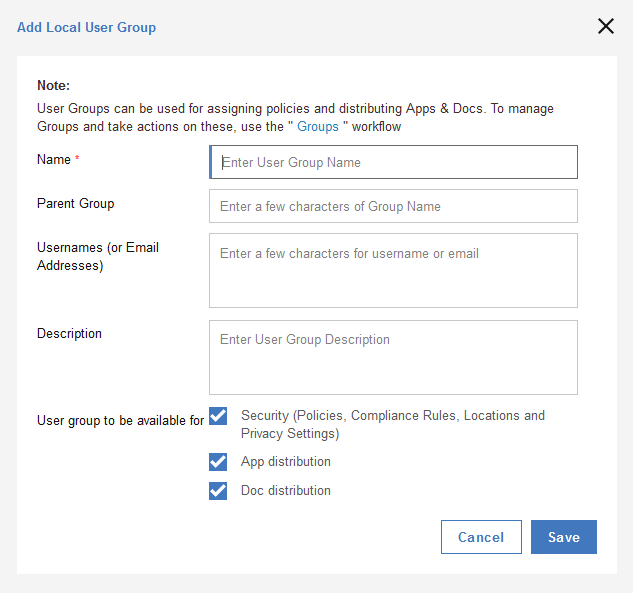Screen dimensions: 633x593
Task: Click the Usernames (or Email Addresses) label
Action: tap(98, 256)
